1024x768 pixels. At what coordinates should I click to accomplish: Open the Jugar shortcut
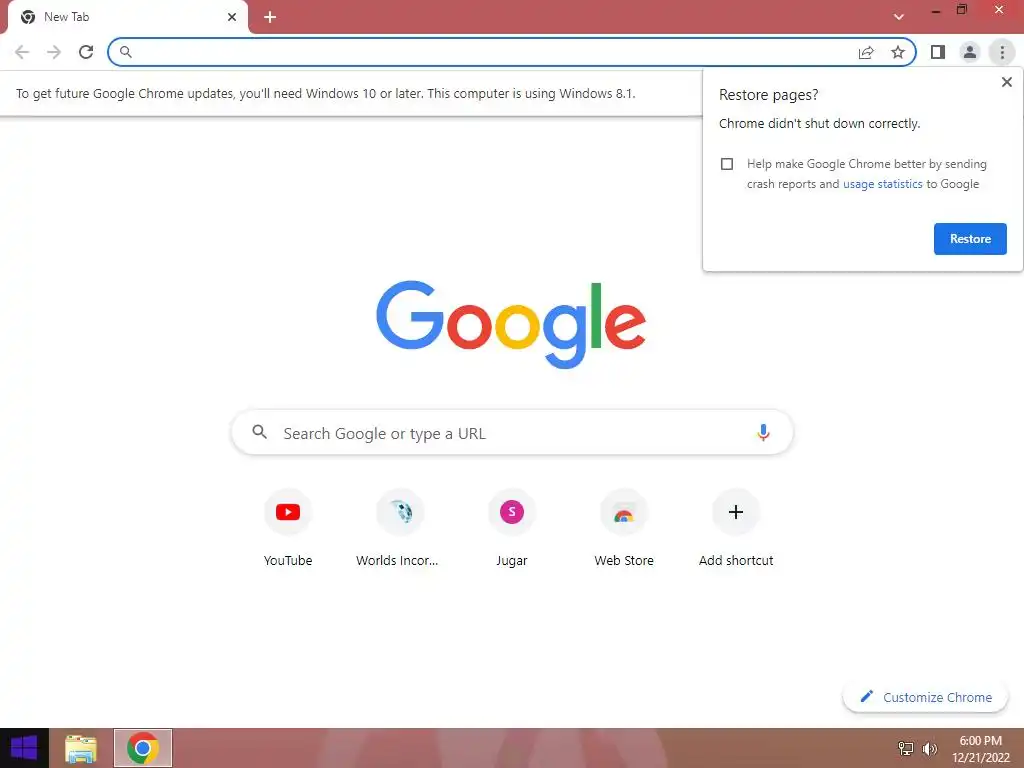coord(512,529)
